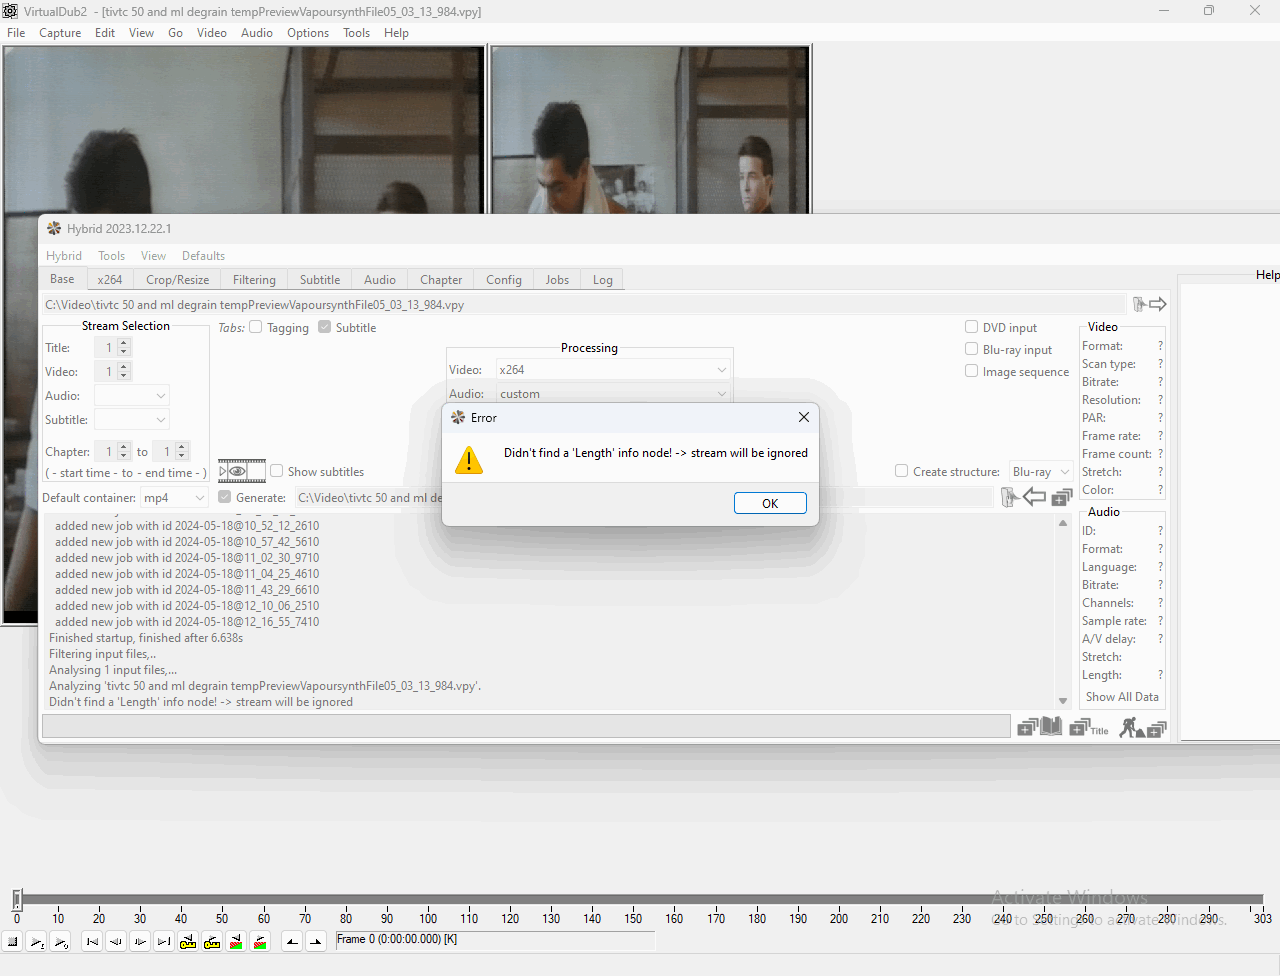Click the mark-in yellow key icon
Screen dimensions: 1280x976
coord(188,941)
